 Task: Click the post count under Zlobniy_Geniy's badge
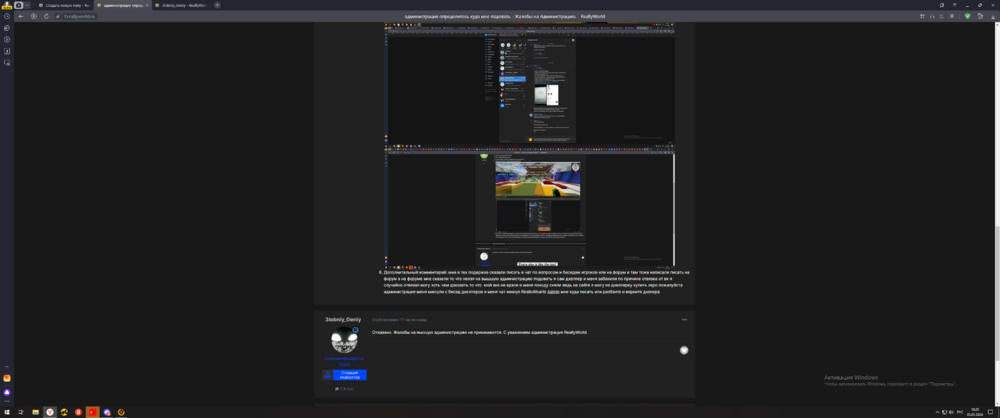pos(344,389)
